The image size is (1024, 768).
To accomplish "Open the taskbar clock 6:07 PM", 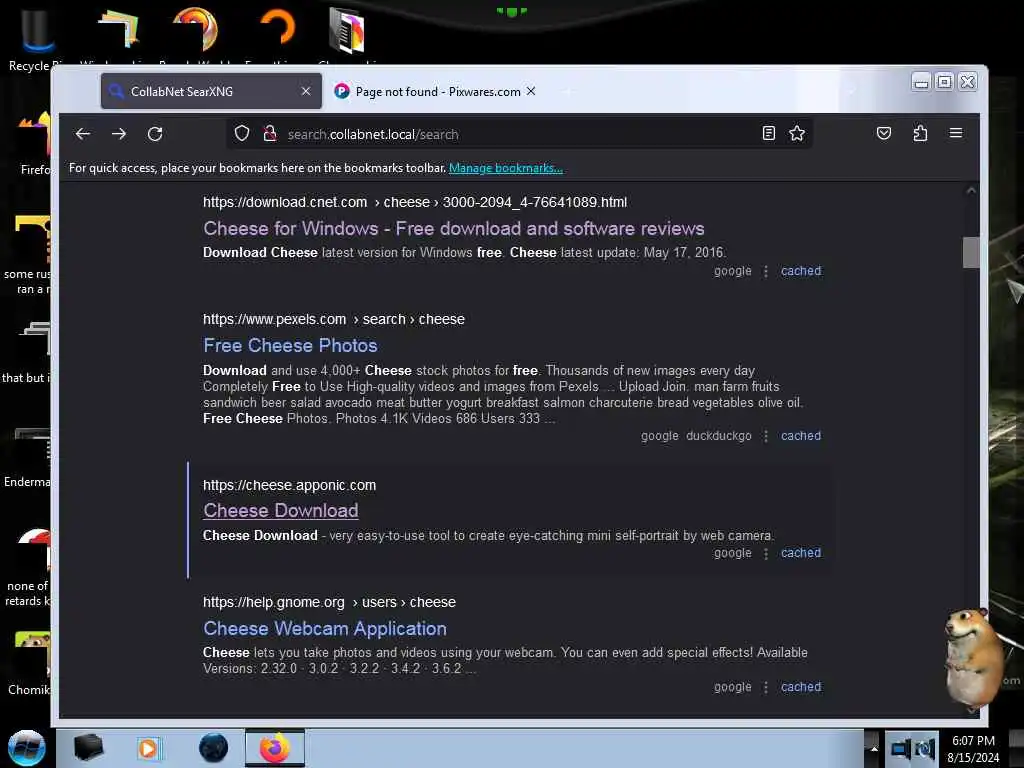I will (x=973, y=749).
